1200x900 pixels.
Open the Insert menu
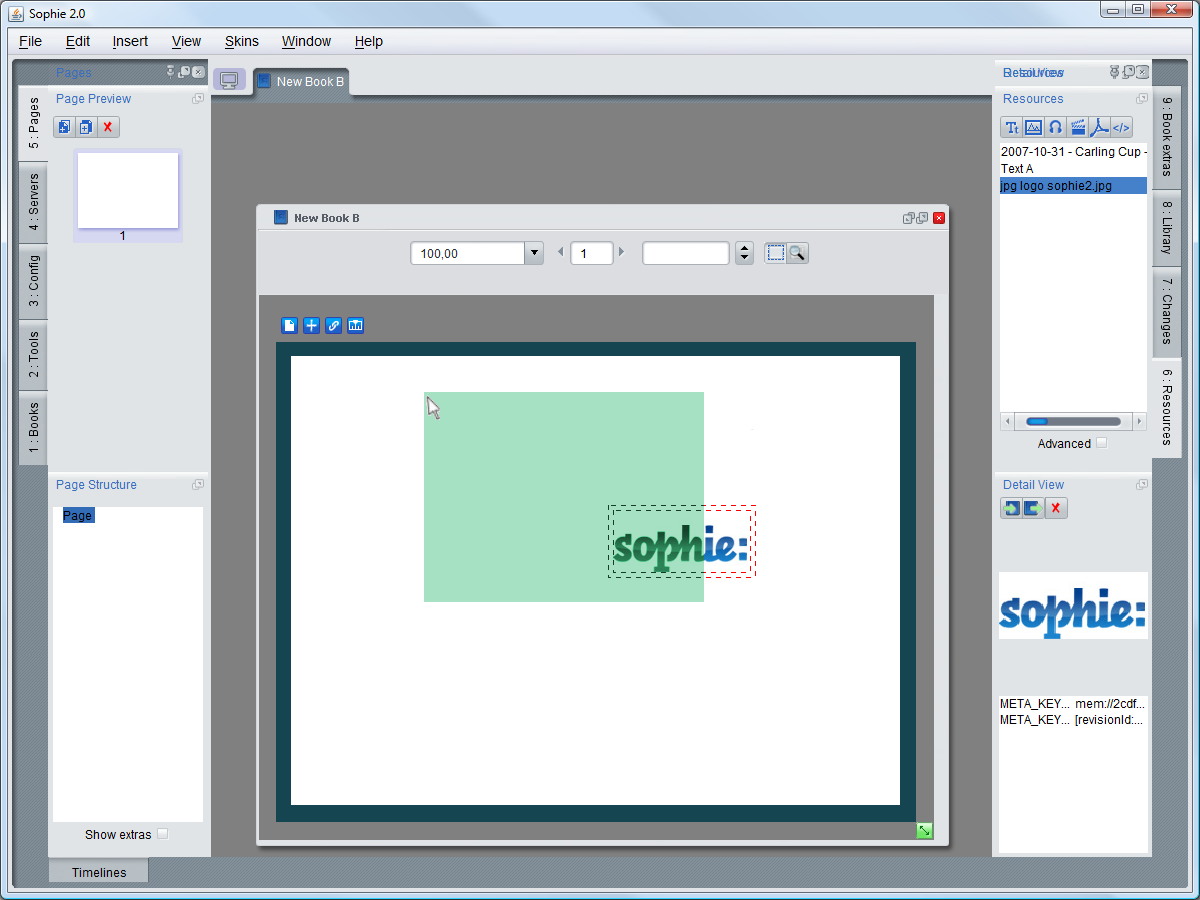130,41
